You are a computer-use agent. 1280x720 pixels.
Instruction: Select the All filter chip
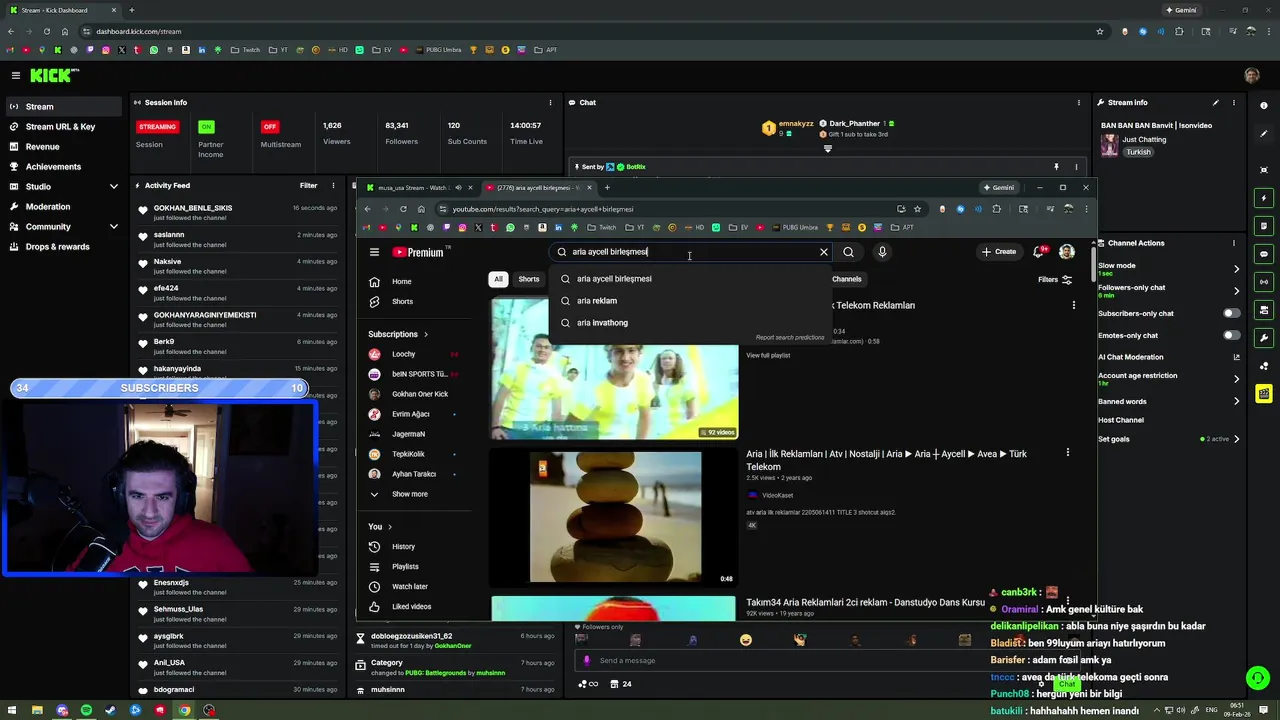tap(498, 279)
